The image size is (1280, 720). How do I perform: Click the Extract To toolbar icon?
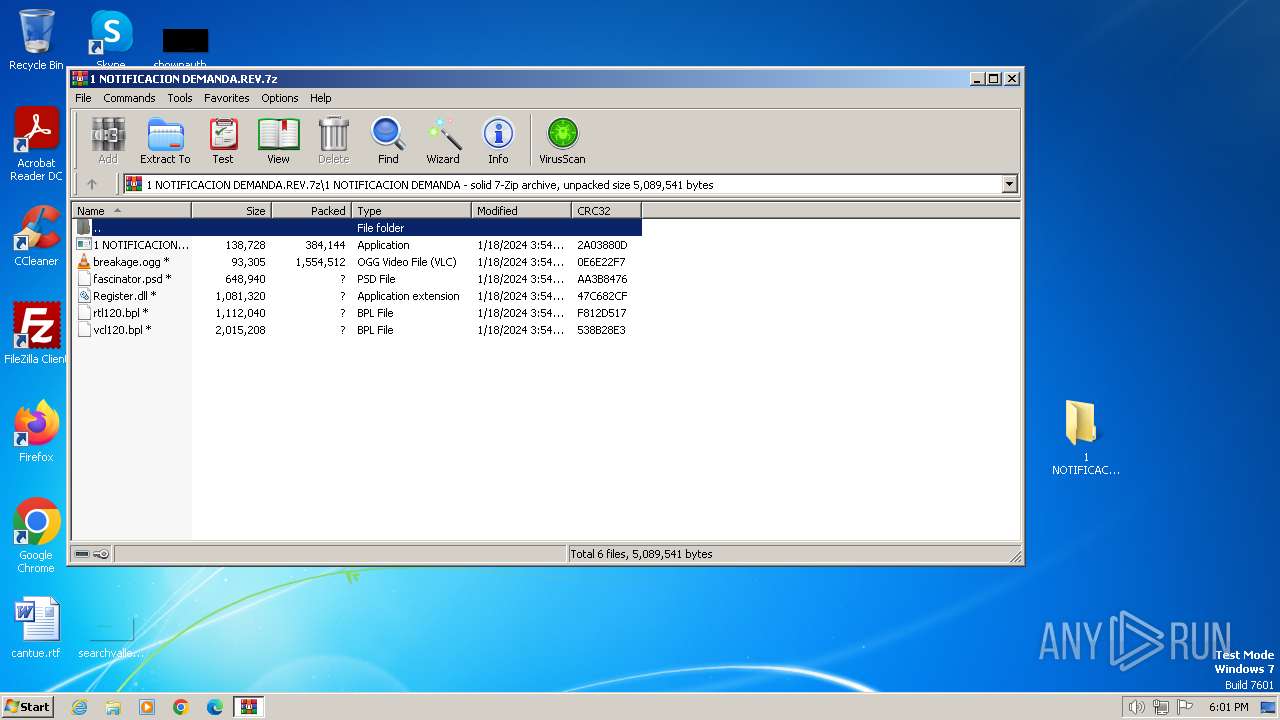165,140
